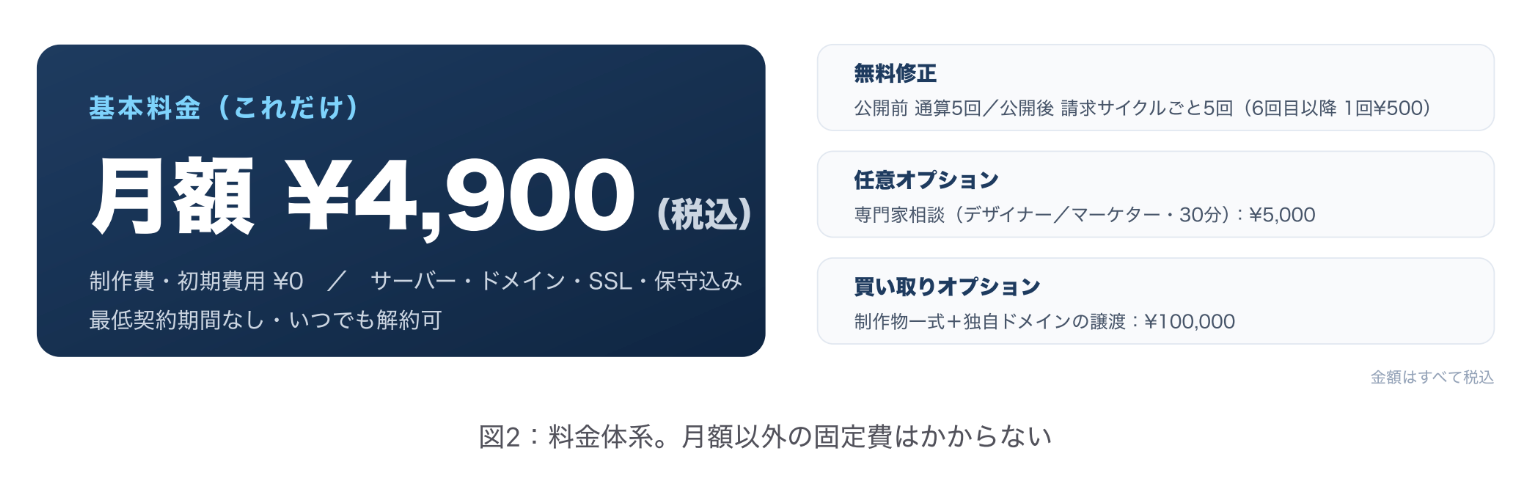Click the 基本料金（これだけ）heading

click(x=224, y=108)
